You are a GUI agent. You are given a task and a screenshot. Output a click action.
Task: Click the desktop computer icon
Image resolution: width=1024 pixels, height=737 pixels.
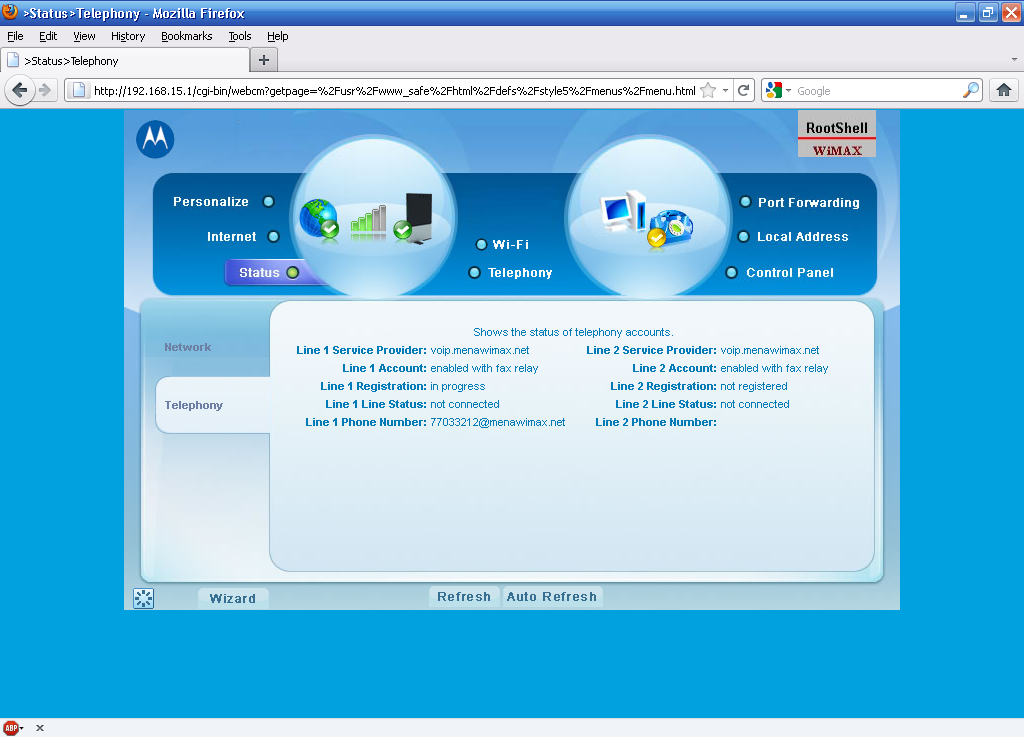pyautogui.click(x=623, y=211)
